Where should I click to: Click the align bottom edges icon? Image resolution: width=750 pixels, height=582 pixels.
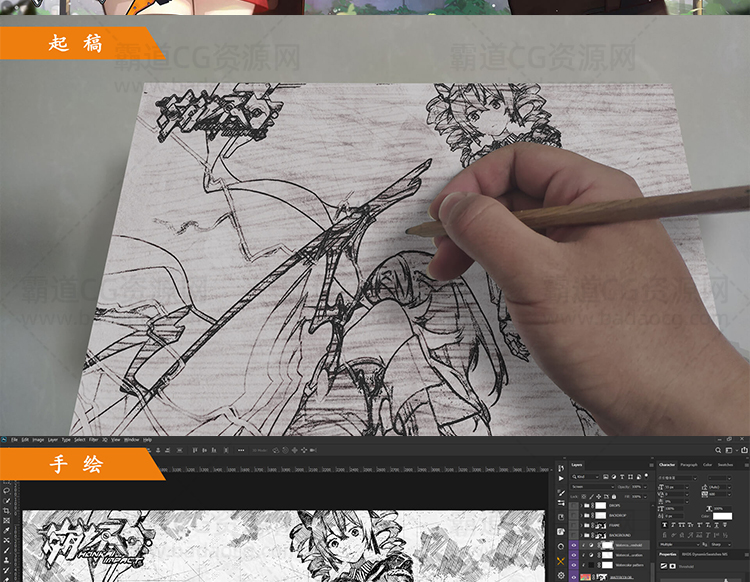click(x=214, y=450)
